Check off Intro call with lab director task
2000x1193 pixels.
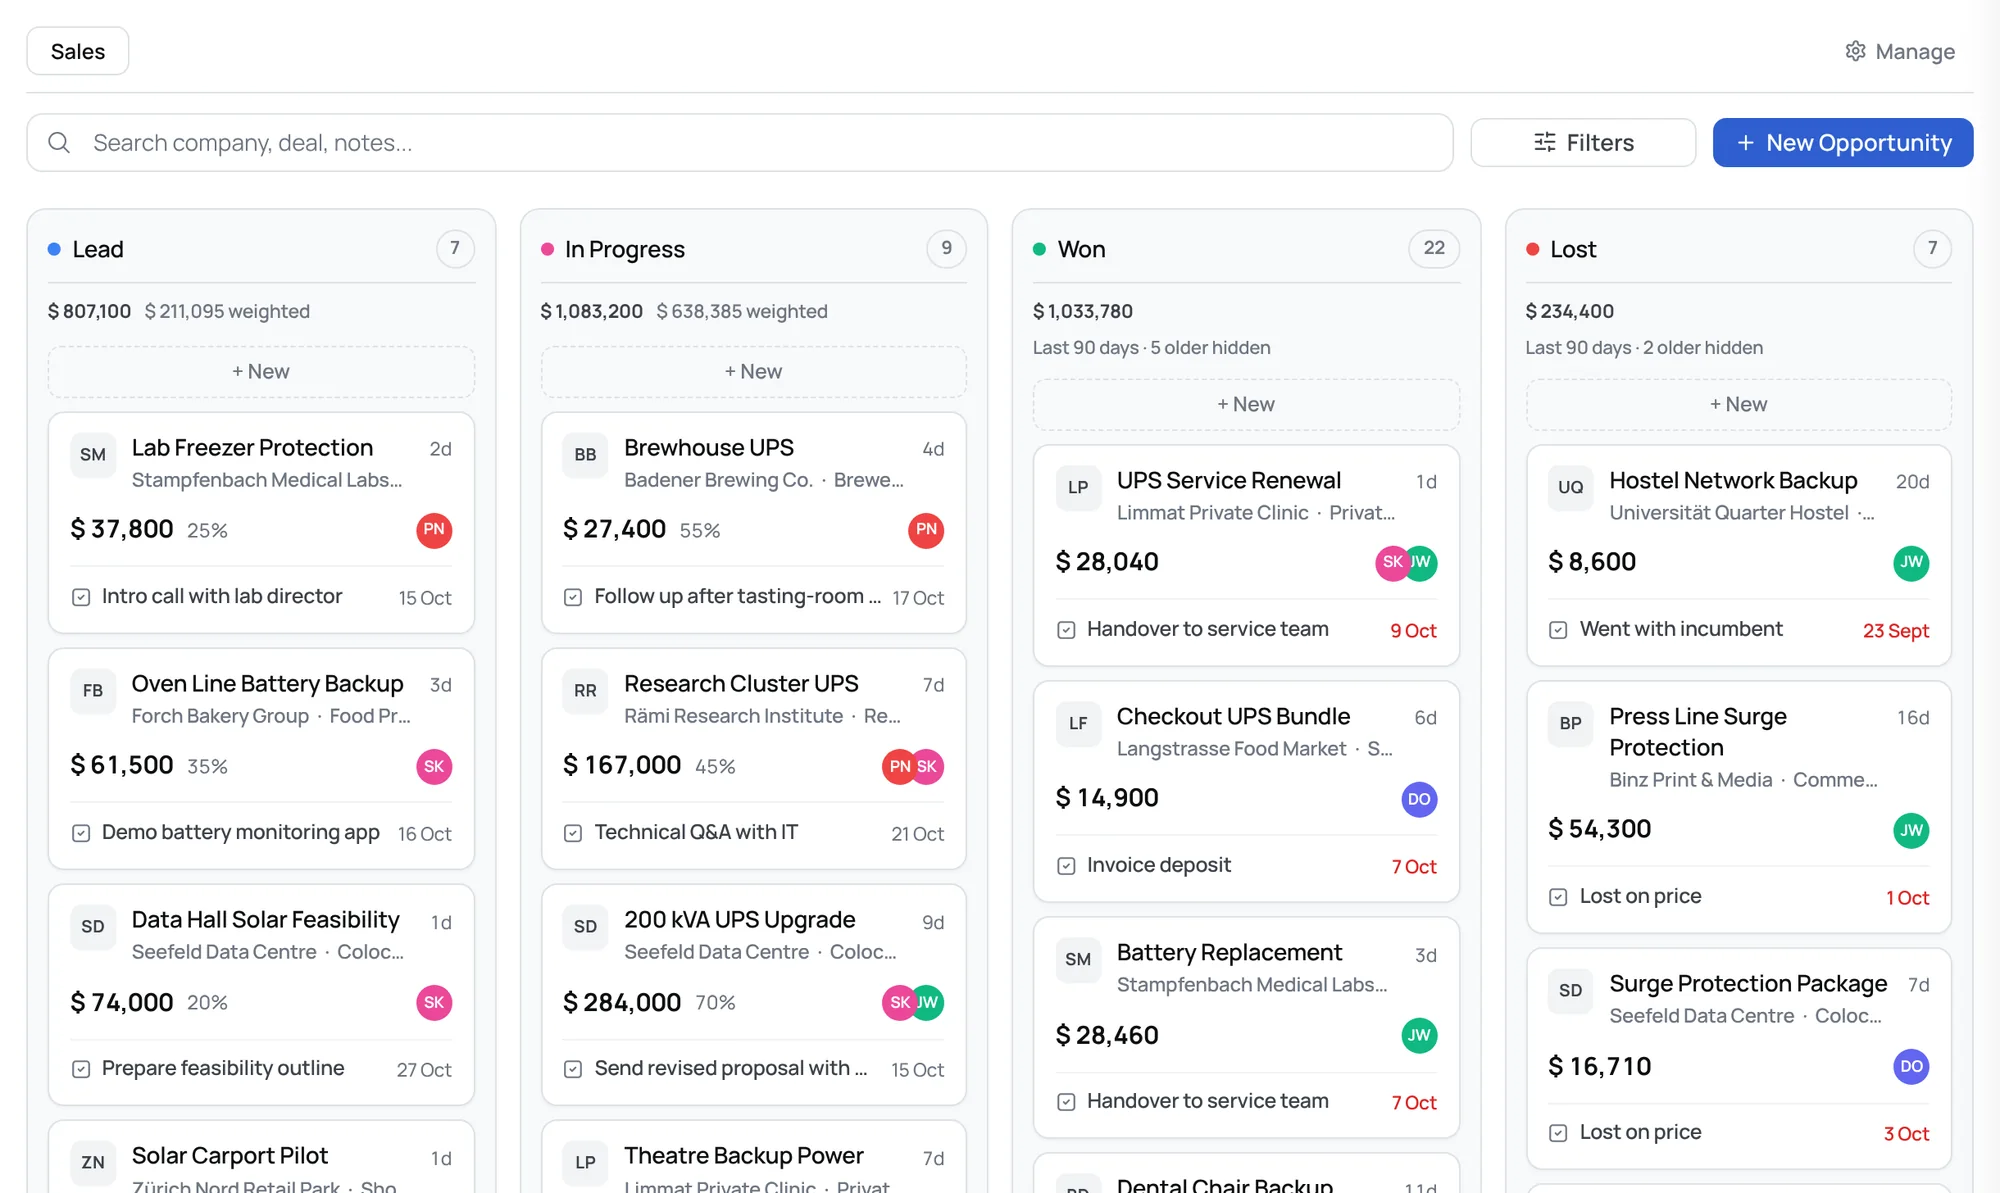pos(81,597)
